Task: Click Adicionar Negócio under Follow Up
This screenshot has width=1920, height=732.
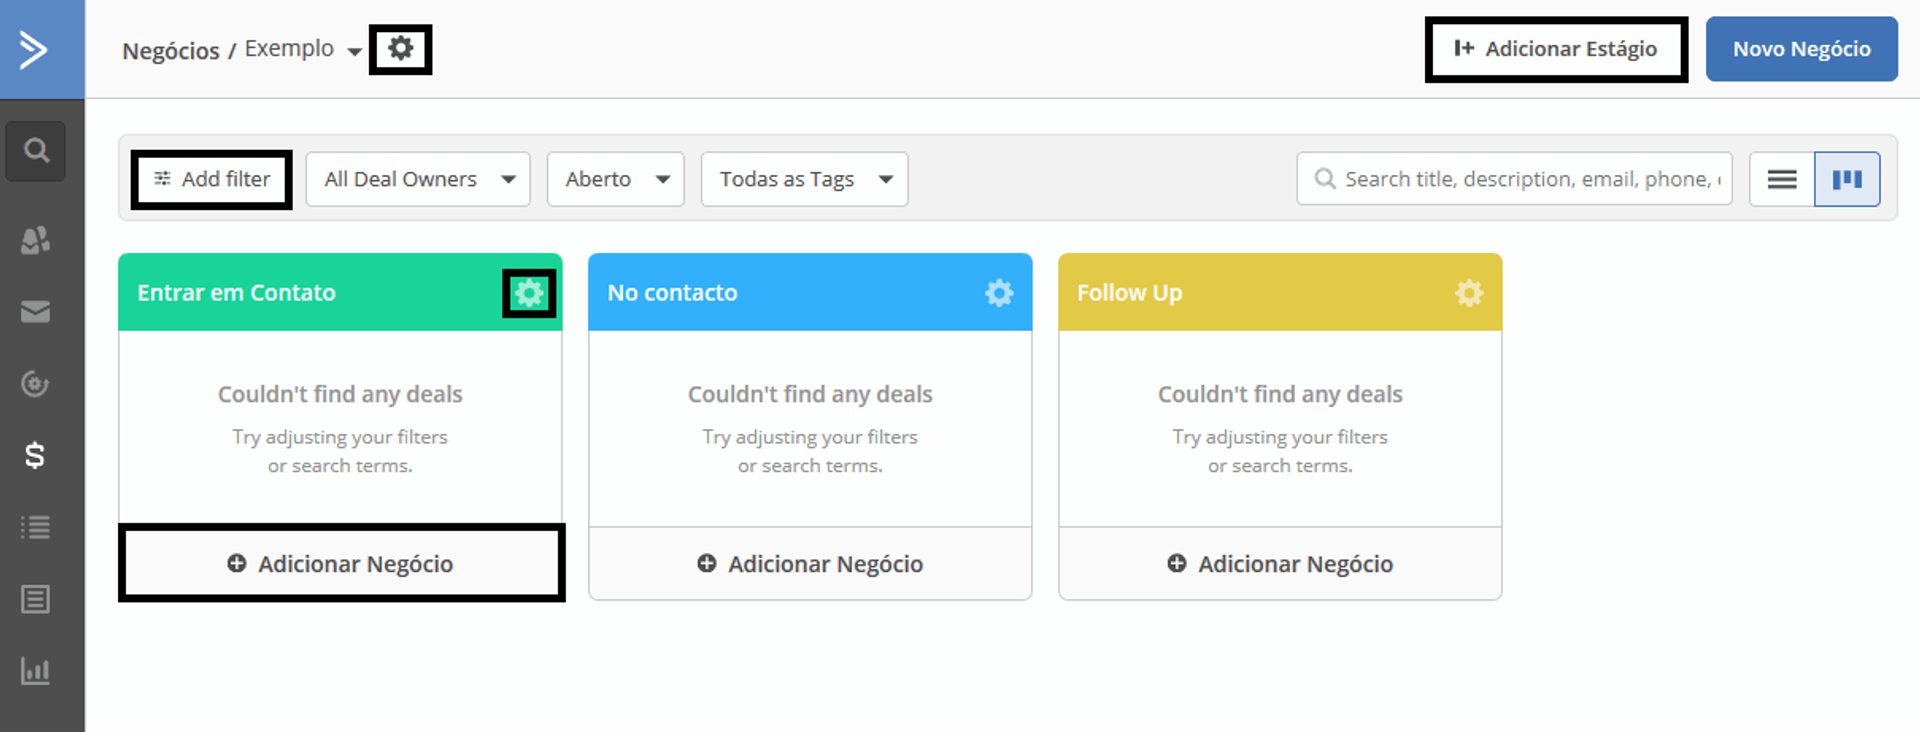Action: tap(1280, 564)
